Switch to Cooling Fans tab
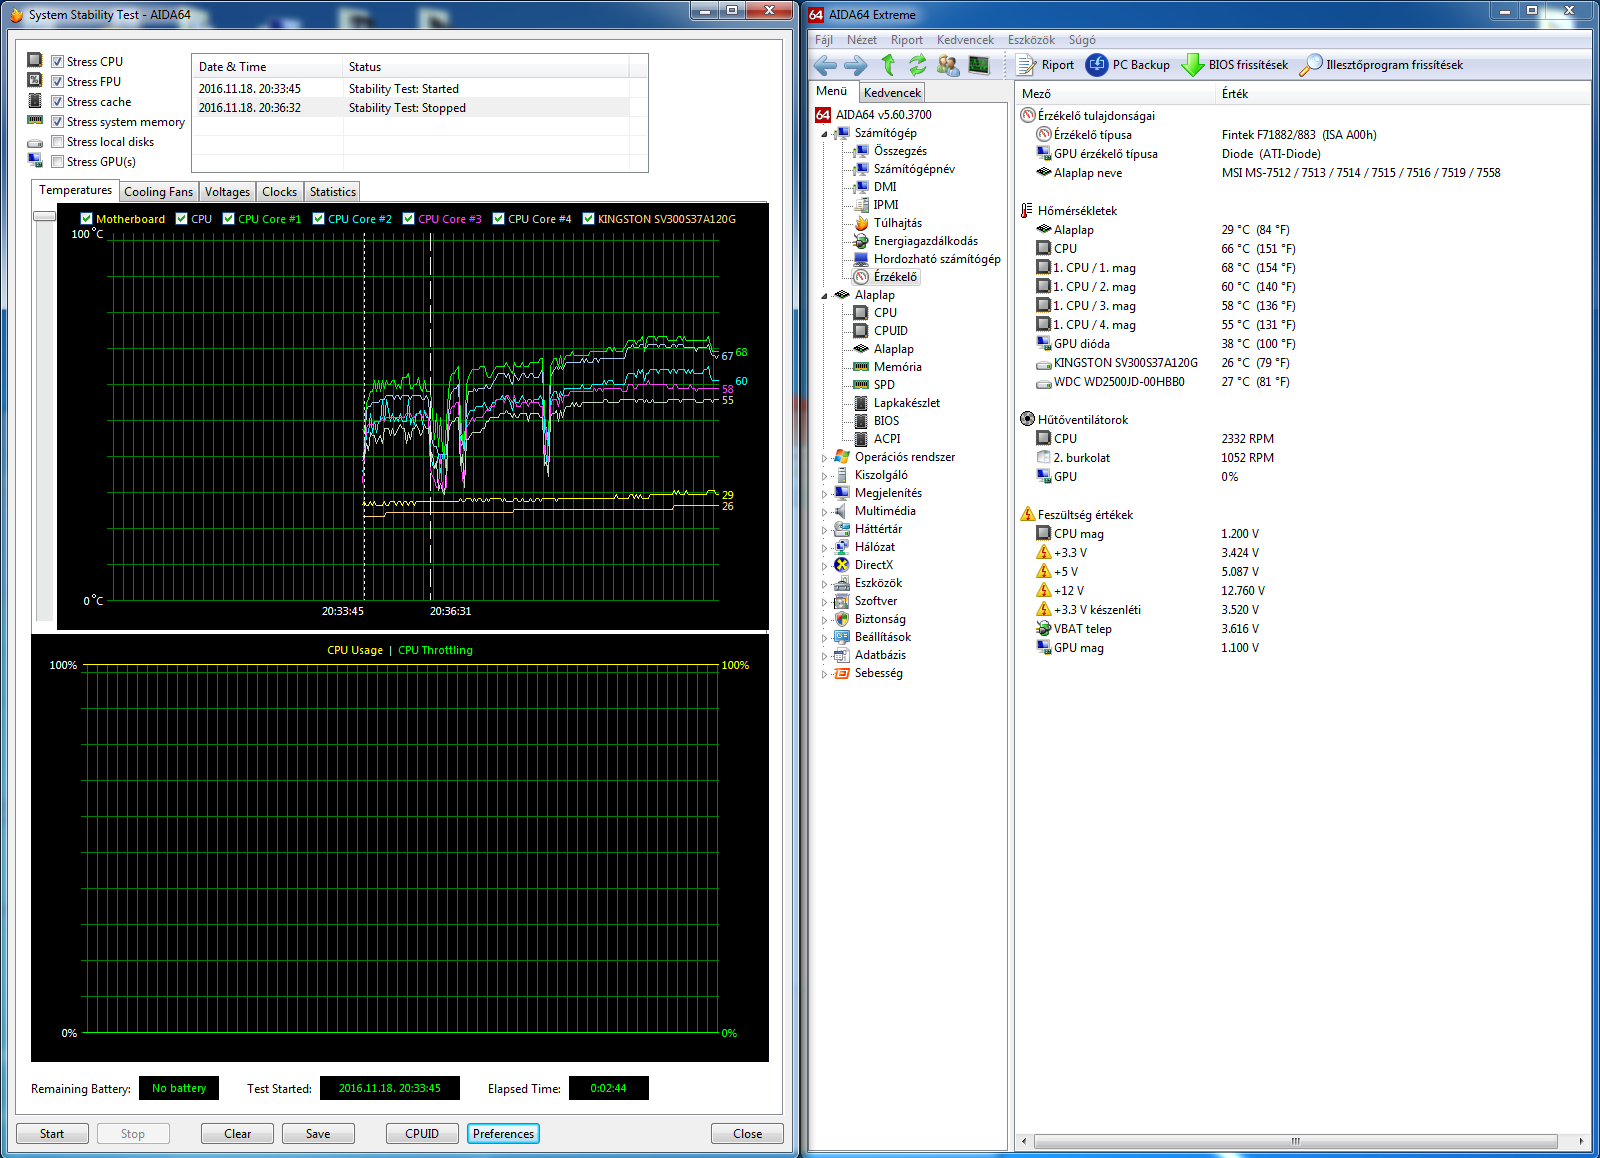Screen dimensions: 1600x1158 (158, 192)
